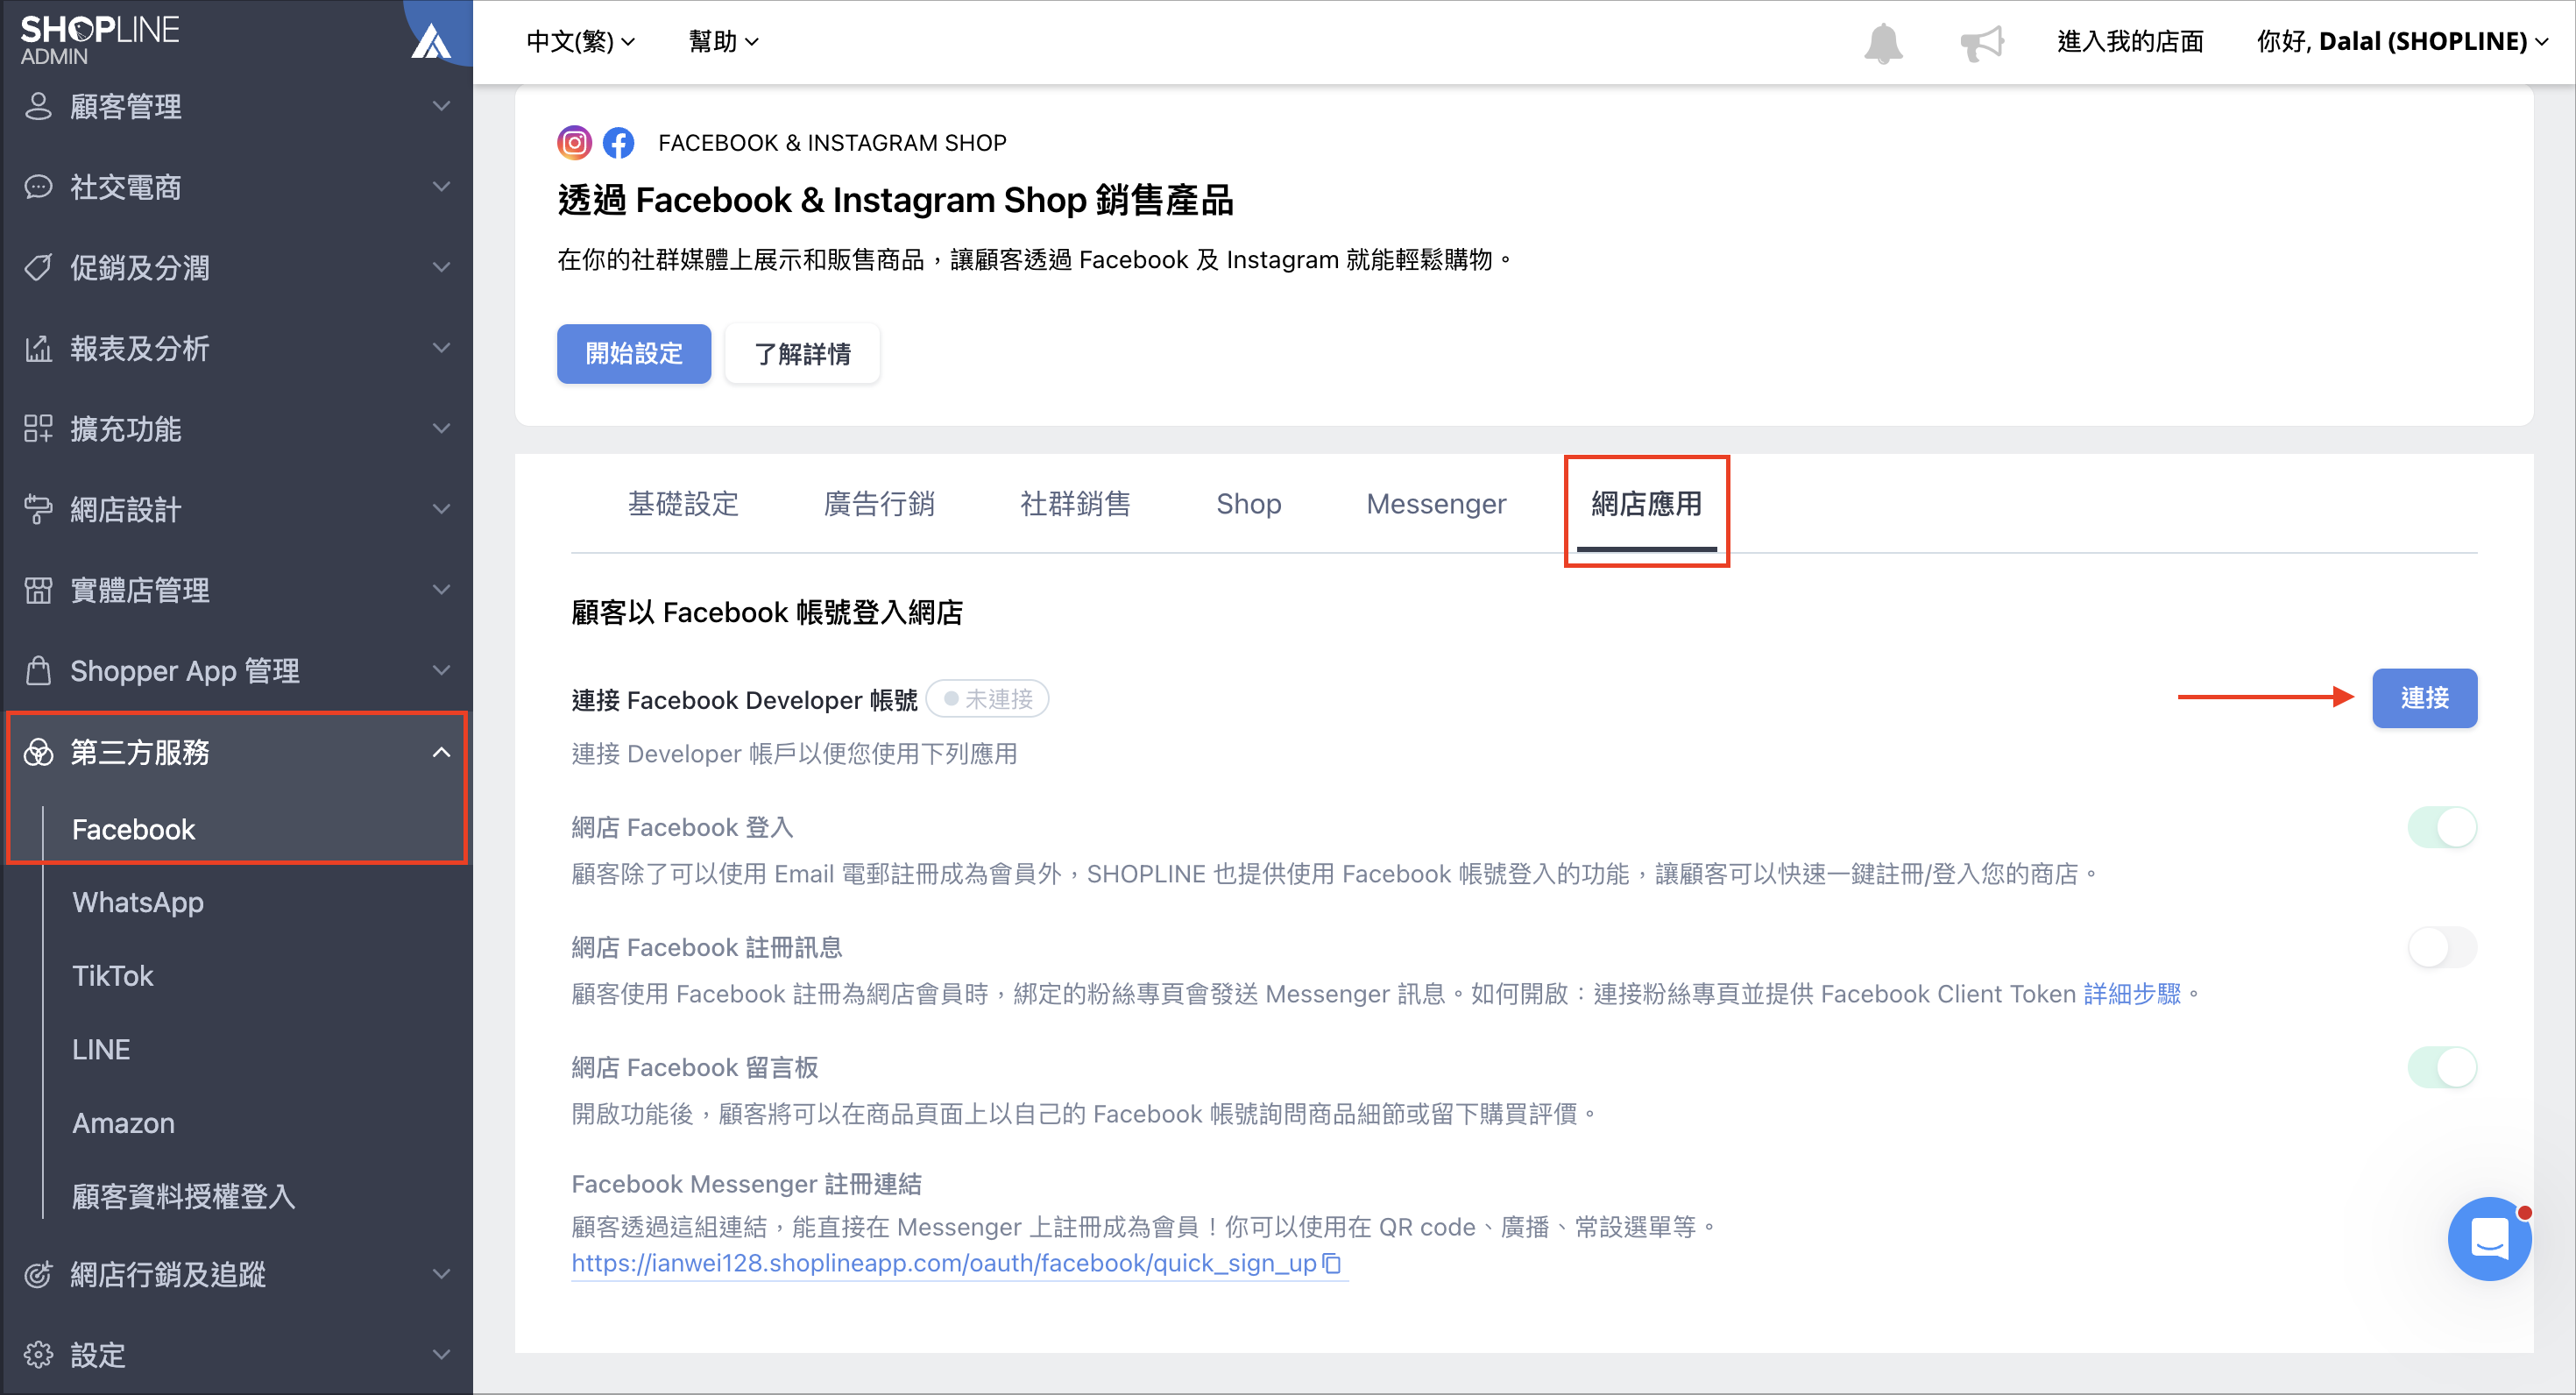Copy the quick sign-up link via copy icon
Screen dimensions: 2576x1395
pyautogui.click(x=1332, y=1264)
